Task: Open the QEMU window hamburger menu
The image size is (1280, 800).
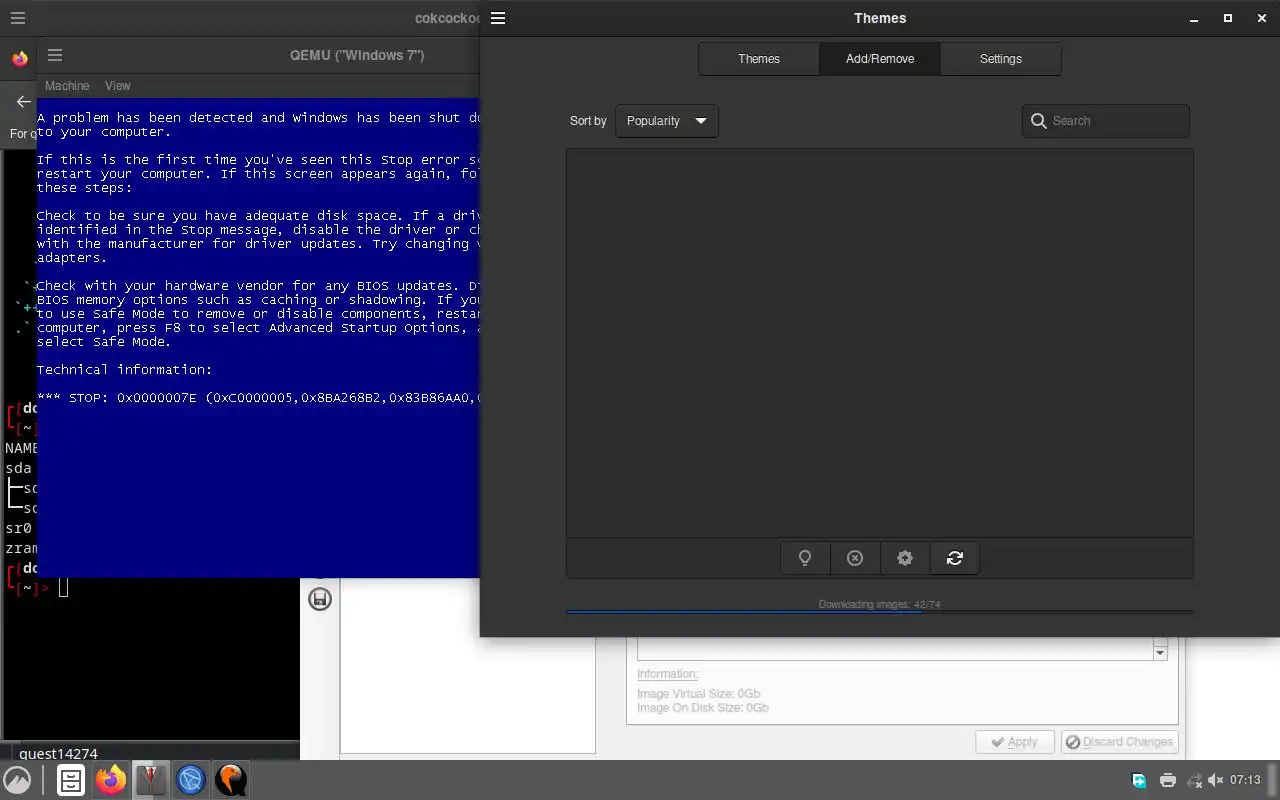Action: (x=55, y=55)
